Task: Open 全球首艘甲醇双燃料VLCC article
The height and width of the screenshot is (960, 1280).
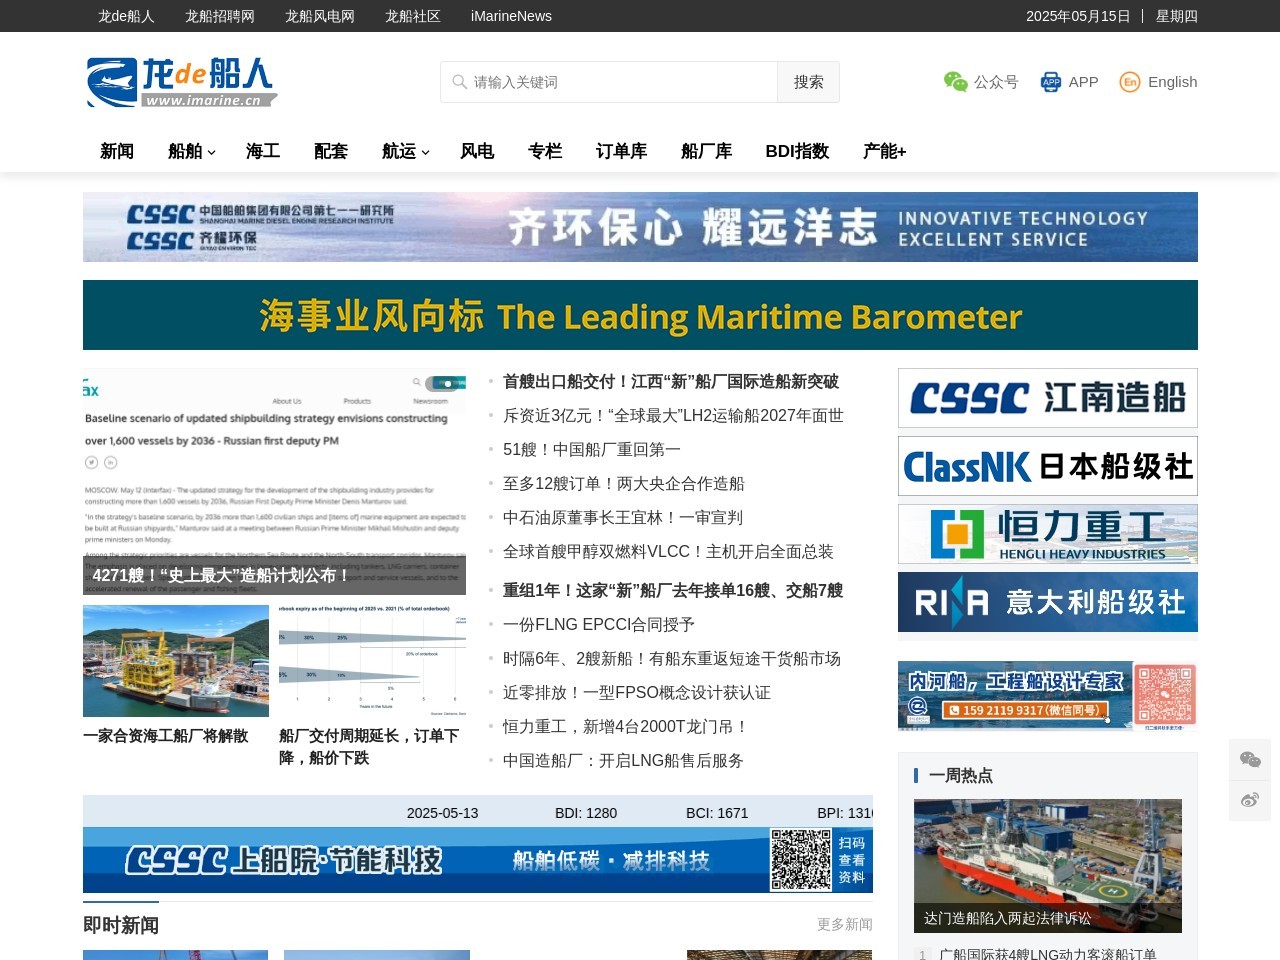Action: [668, 552]
